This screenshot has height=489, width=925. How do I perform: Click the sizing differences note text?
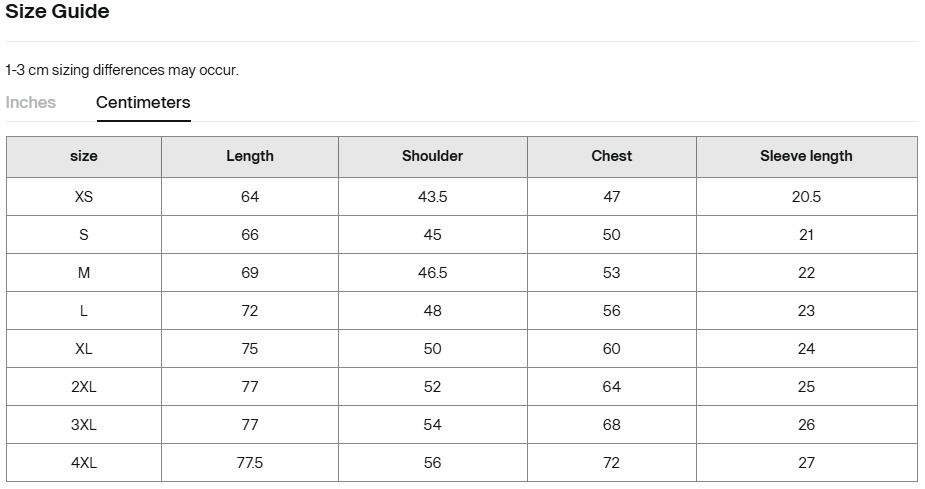tap(122, 70)
